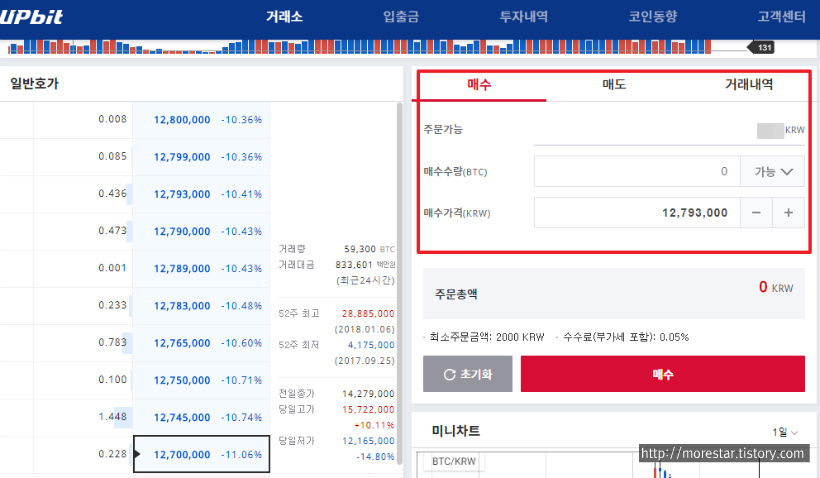
Task: Click the 거래량 59,300 BTC value
Action: [x=369, y=249]
